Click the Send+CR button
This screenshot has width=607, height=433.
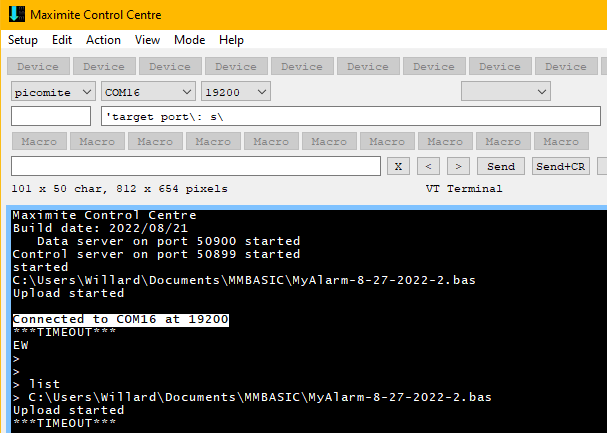pyautogui.click(x=561, y=166)
